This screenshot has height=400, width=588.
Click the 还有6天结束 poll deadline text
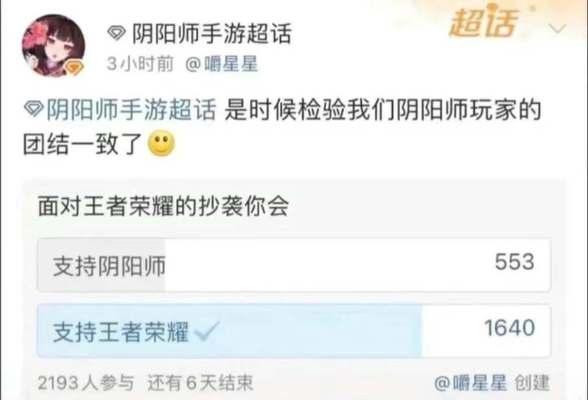200,383
